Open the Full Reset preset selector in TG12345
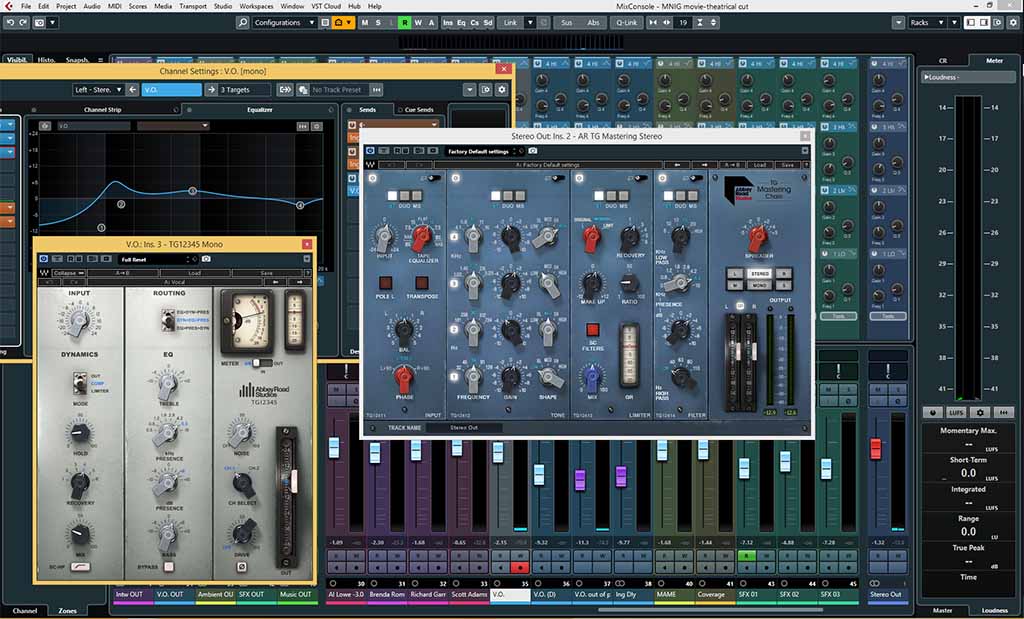Screen dimensions: 1024x619 tap(157, 259)
